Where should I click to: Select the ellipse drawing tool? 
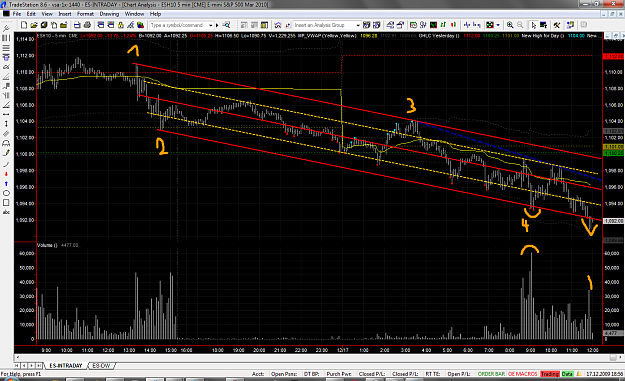coord(6,193)
